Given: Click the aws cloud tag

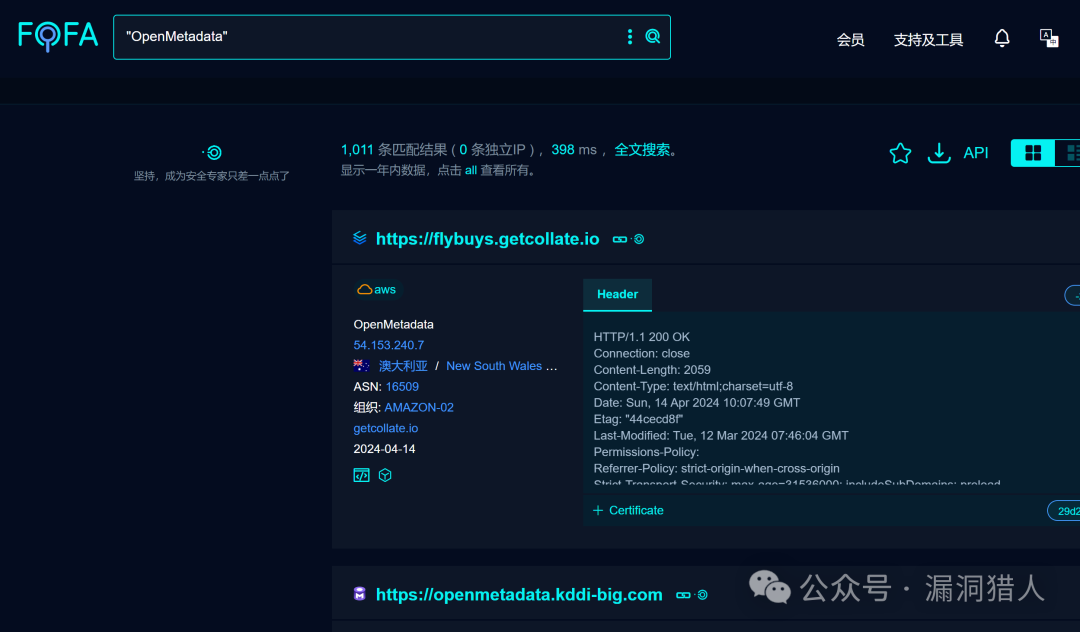Looking at the screenshot, I should point(377,290).
